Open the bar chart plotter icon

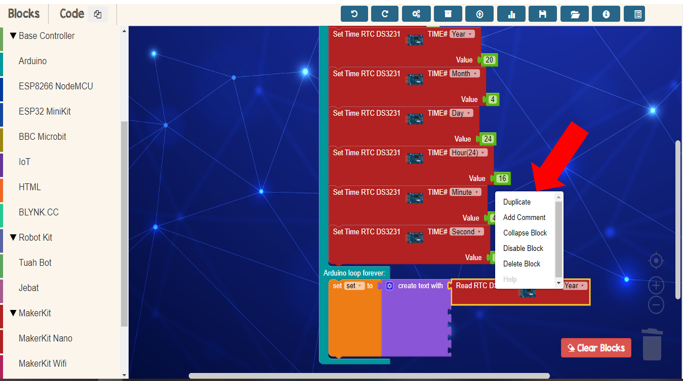pyautogui.click(x=511, y=14)
